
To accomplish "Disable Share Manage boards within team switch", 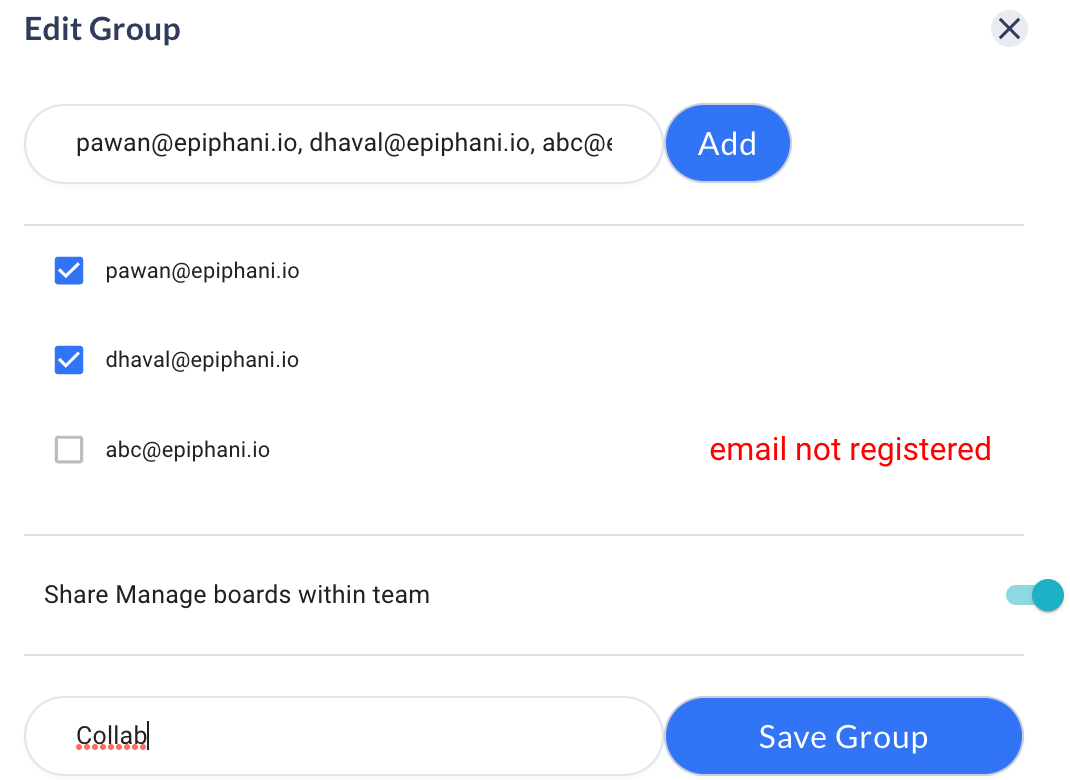I will pyautogui.click(x=1034, y=595).
